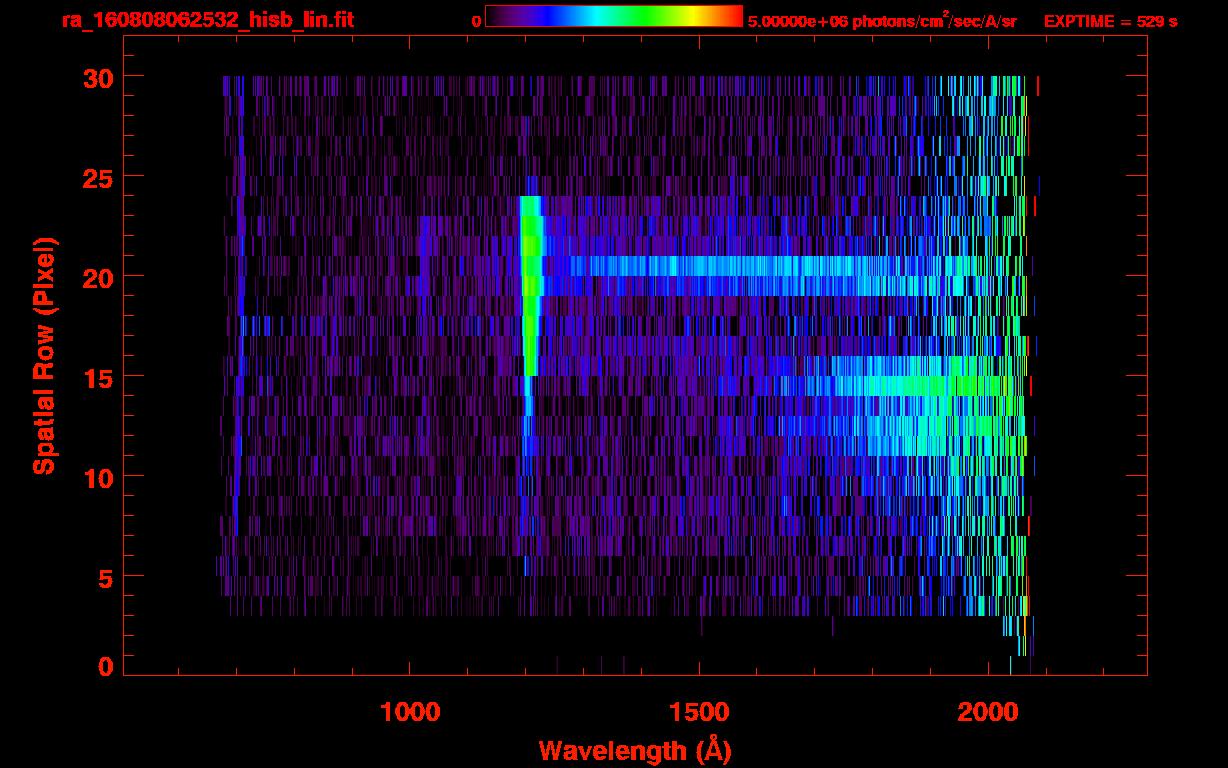Click the rainbow color scale bar

pyautogui.click(x=614, y=17)
